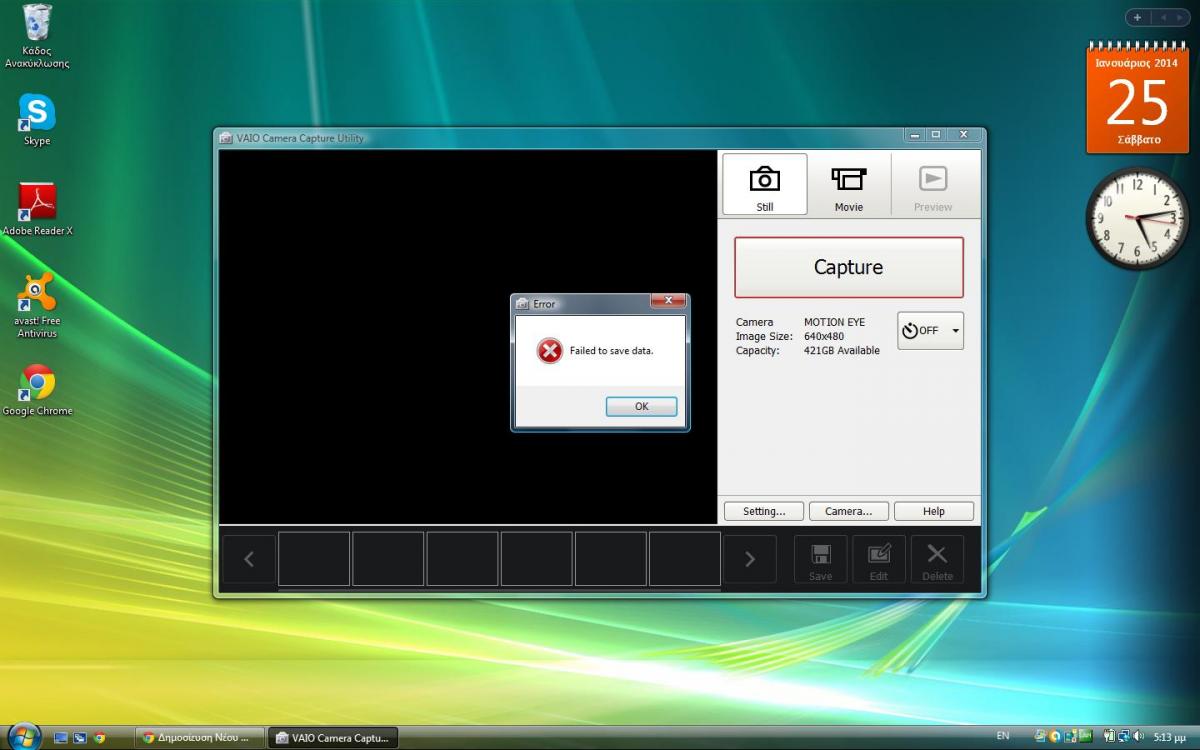
Task: Show previous thumbnails with left arrow
Action: pyautogui.click(x=249, y=559)
